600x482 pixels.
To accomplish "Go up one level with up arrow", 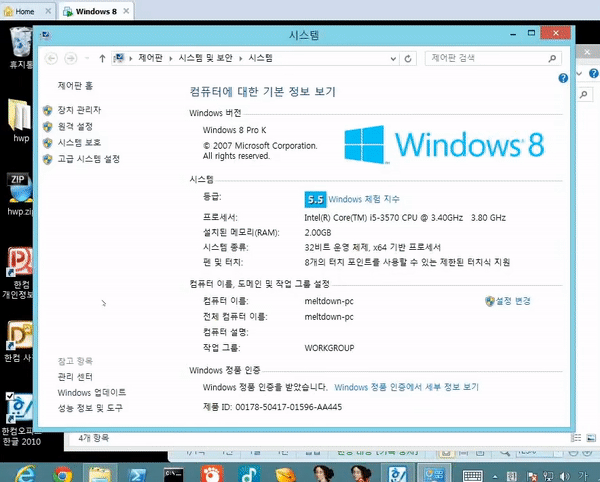I will coord(102,58).
